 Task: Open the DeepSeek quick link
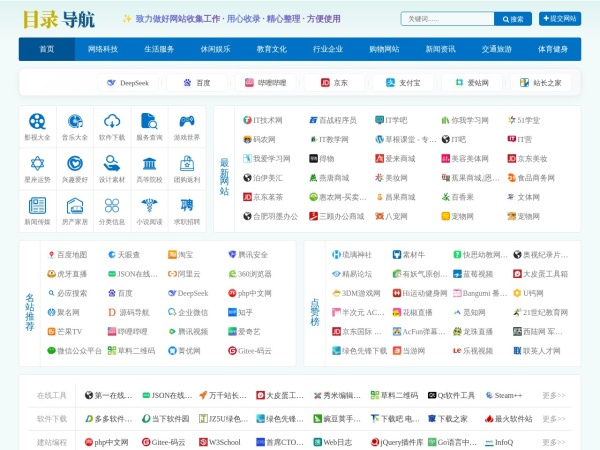click(127, 83)
